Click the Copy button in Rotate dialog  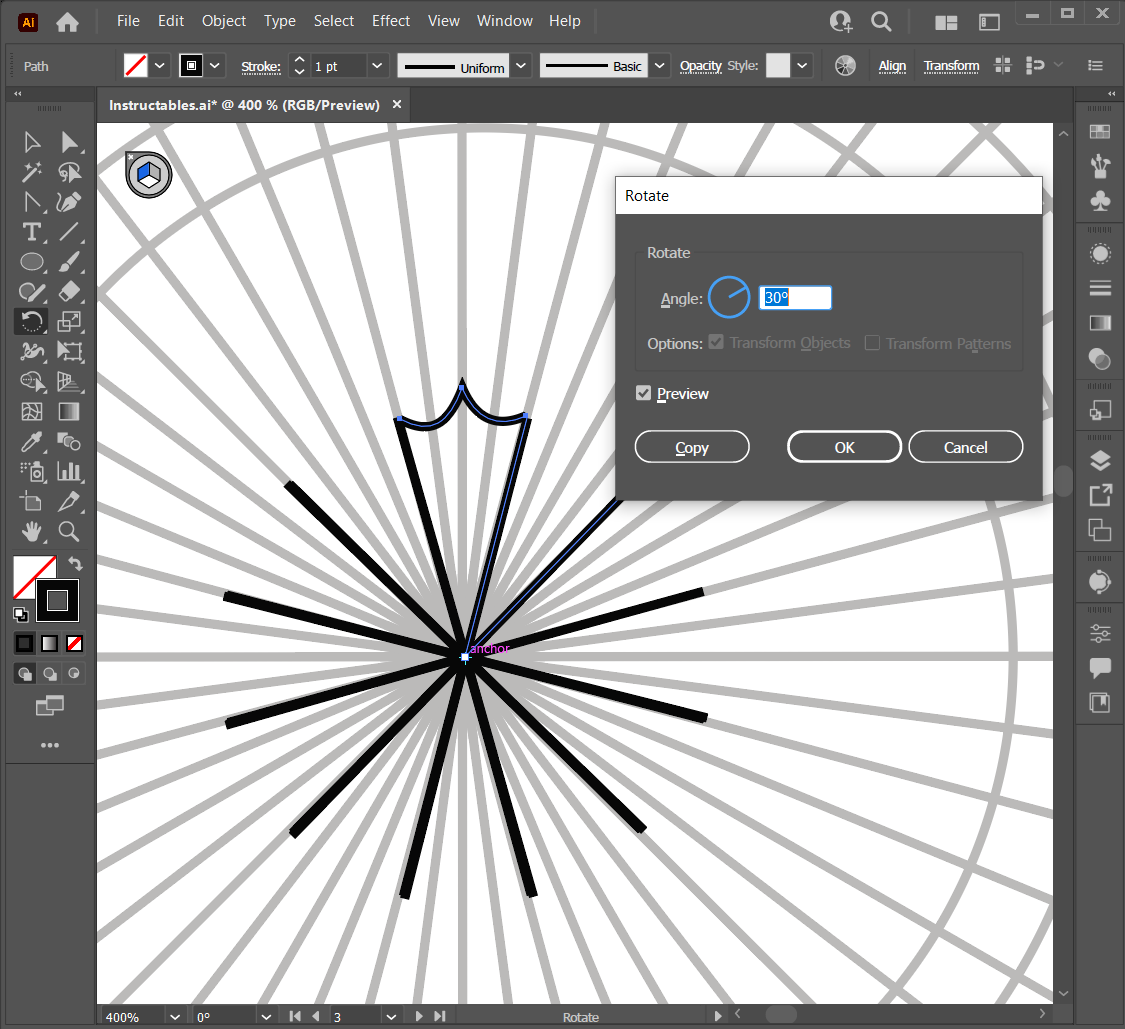point(692,447)
